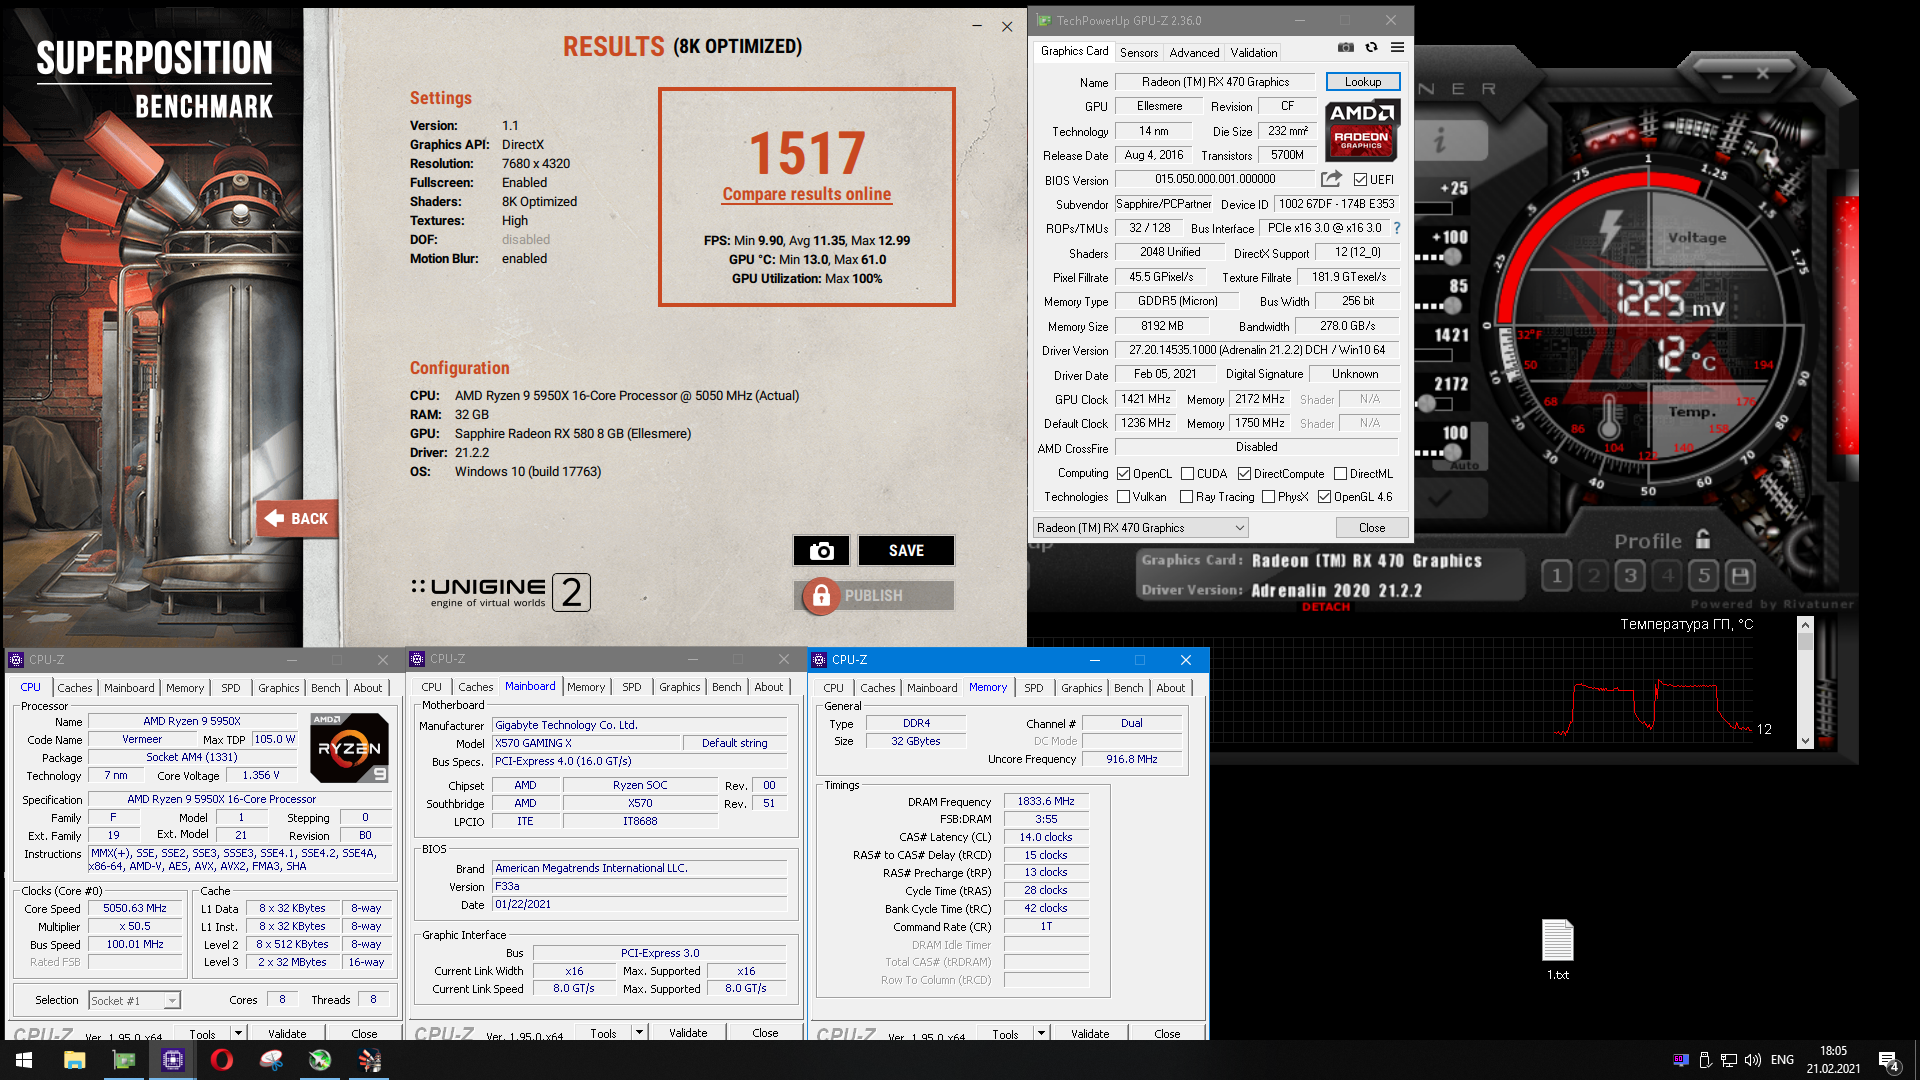Toggle the PhysX checkbox

[x=1269, y=497]
